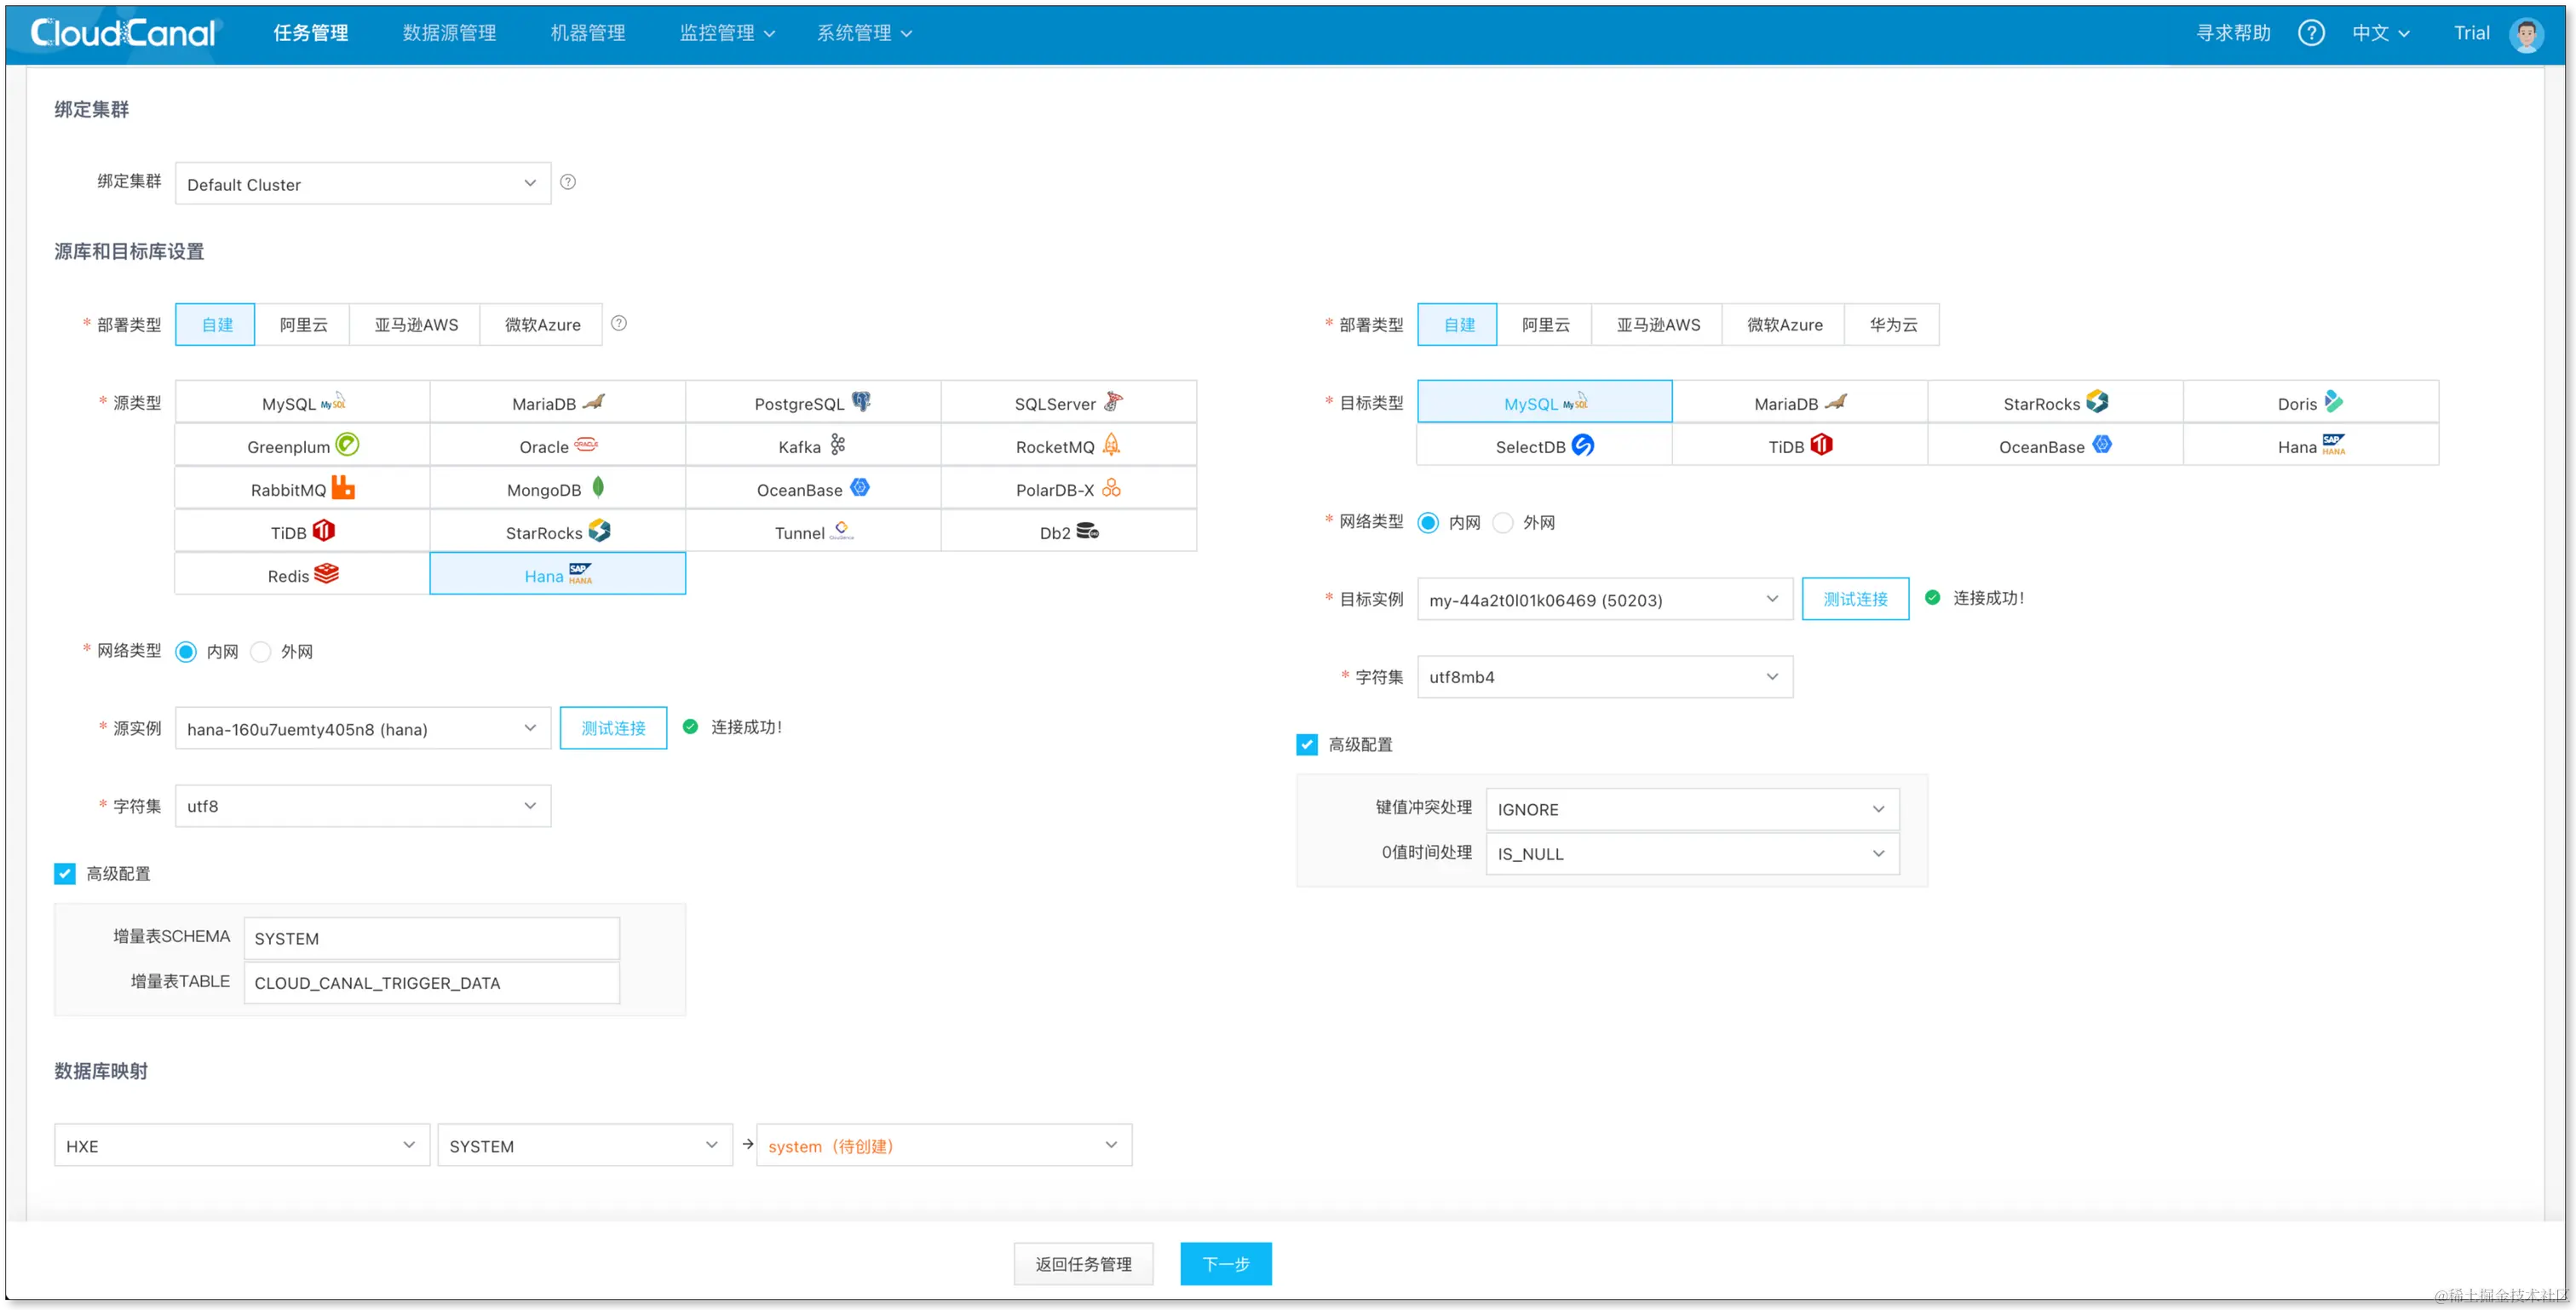Click 下一步 button
Viewport: 2576px width, 1310px height.
coord(1226,1265)
